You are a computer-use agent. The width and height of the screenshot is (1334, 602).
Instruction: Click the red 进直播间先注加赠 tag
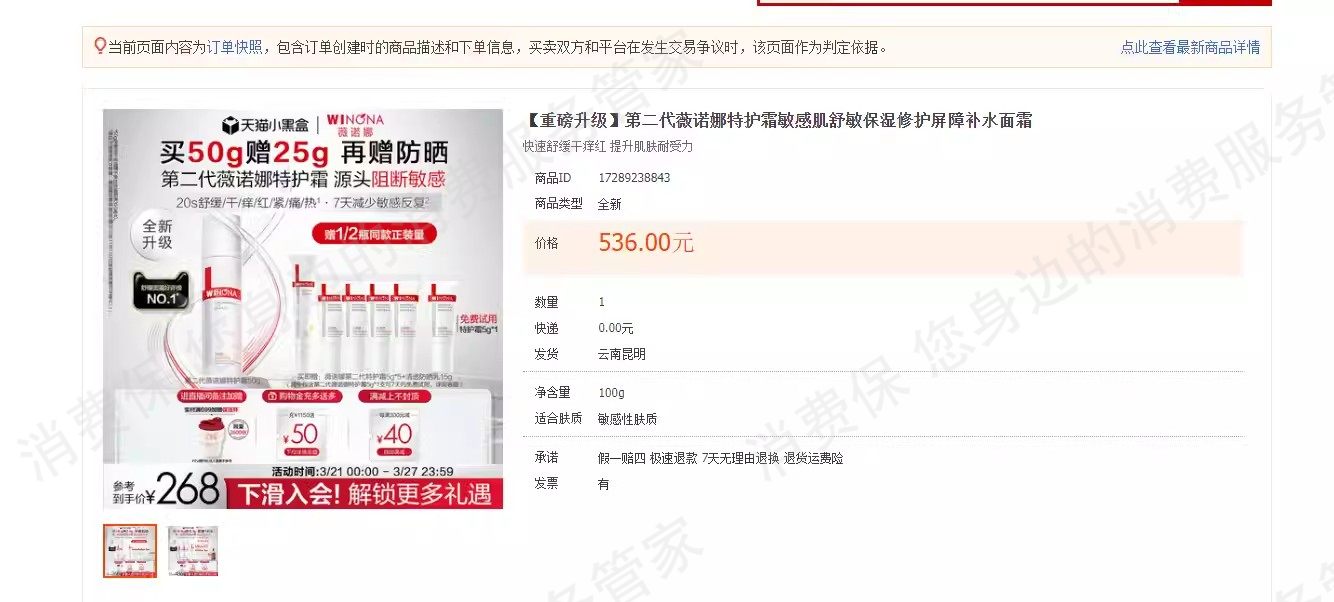(209, 396)
